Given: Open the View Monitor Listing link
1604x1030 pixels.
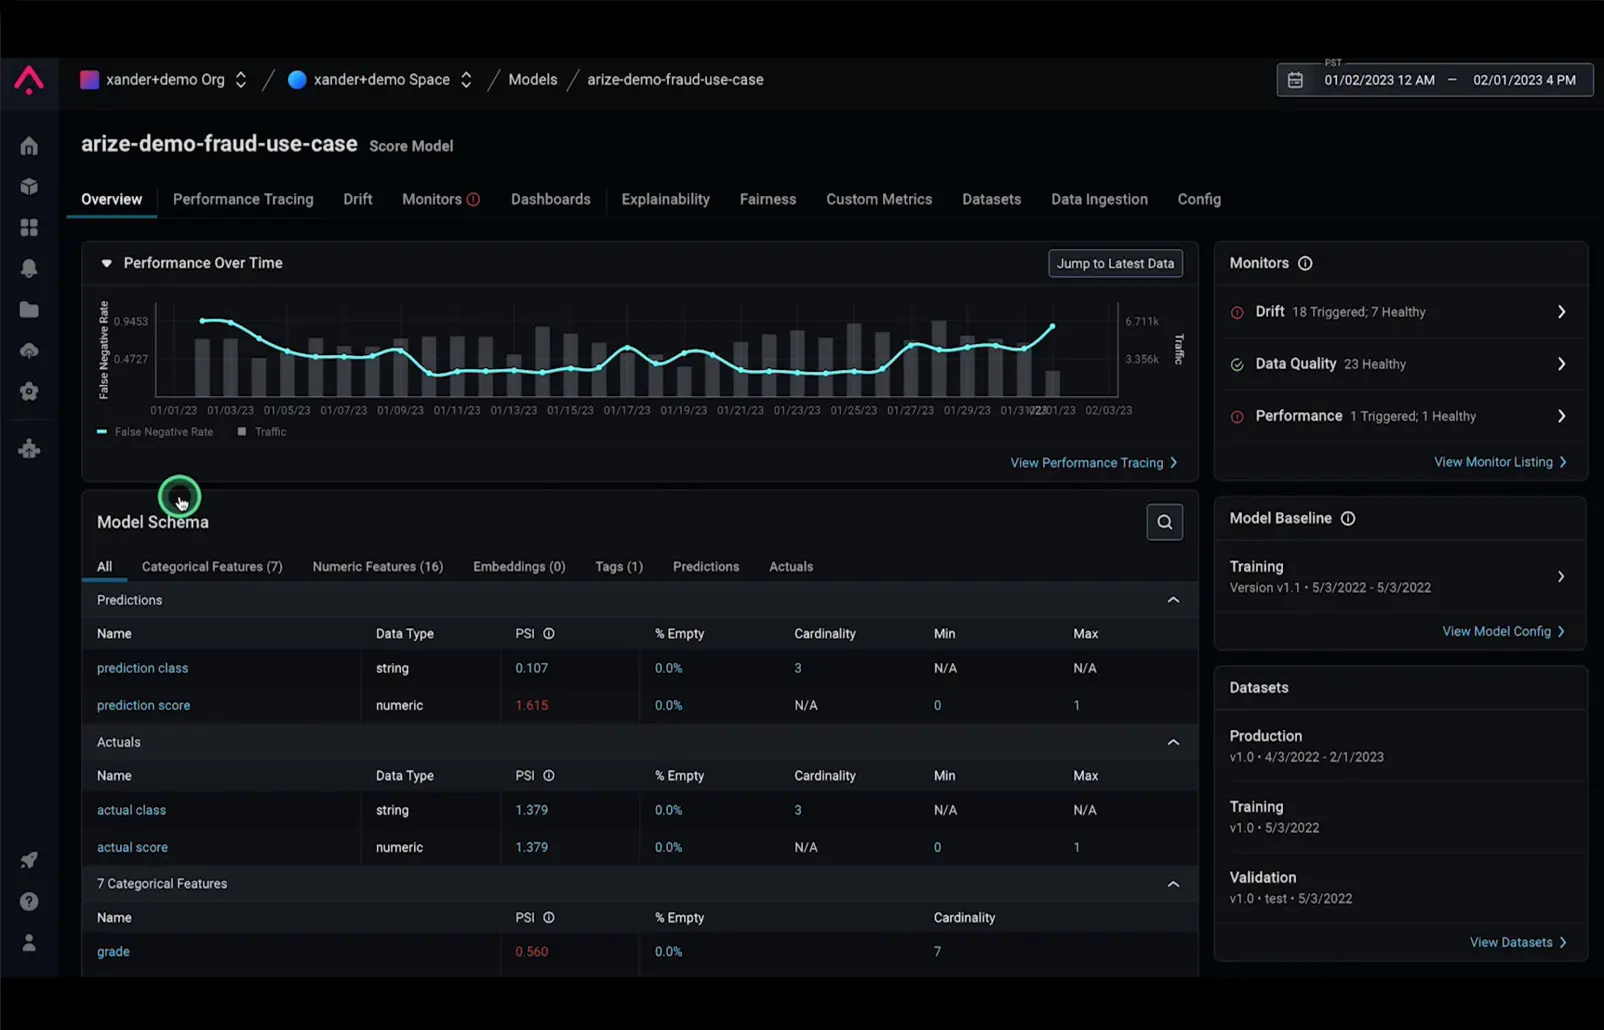Looking at the screenshot, I should (1501, 462).
